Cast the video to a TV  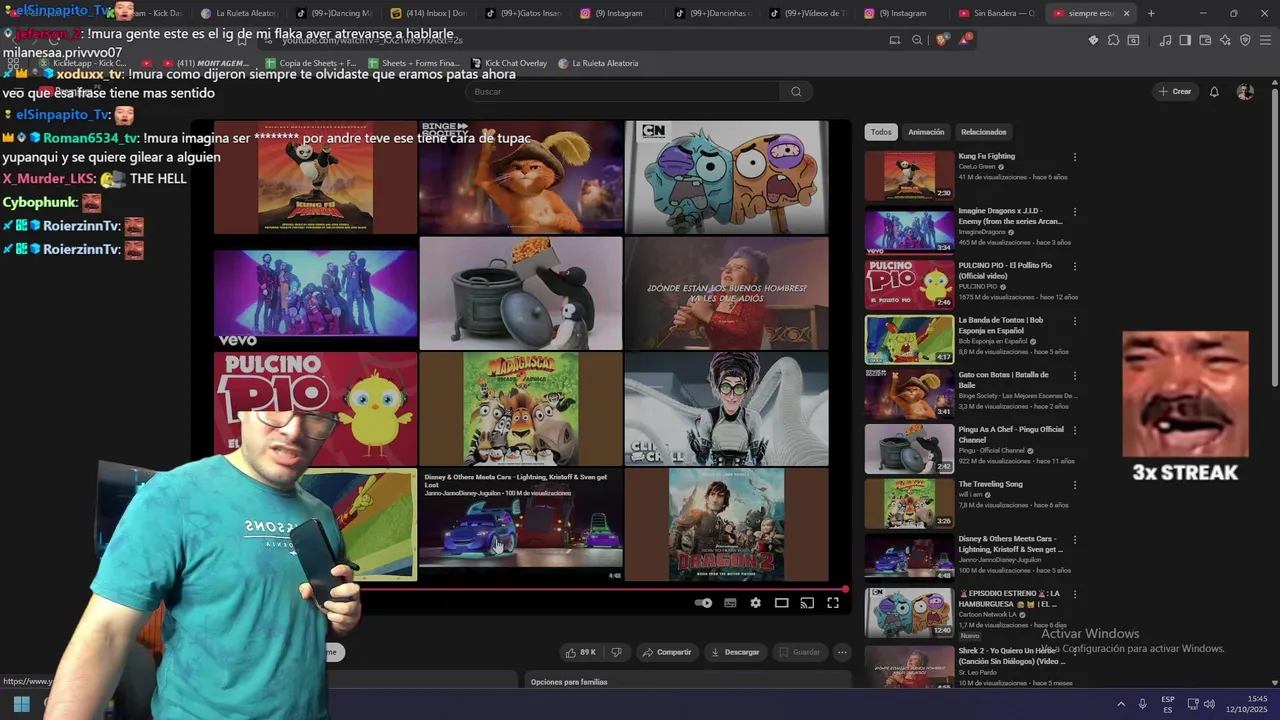tap(807, 603)
